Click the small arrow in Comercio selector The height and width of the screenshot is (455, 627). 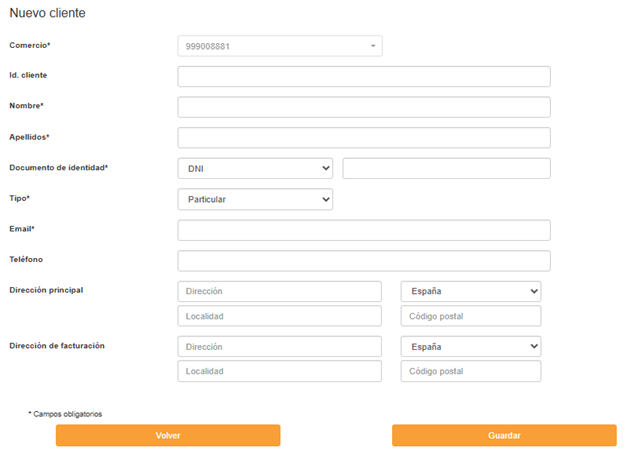tap(372, 46)
